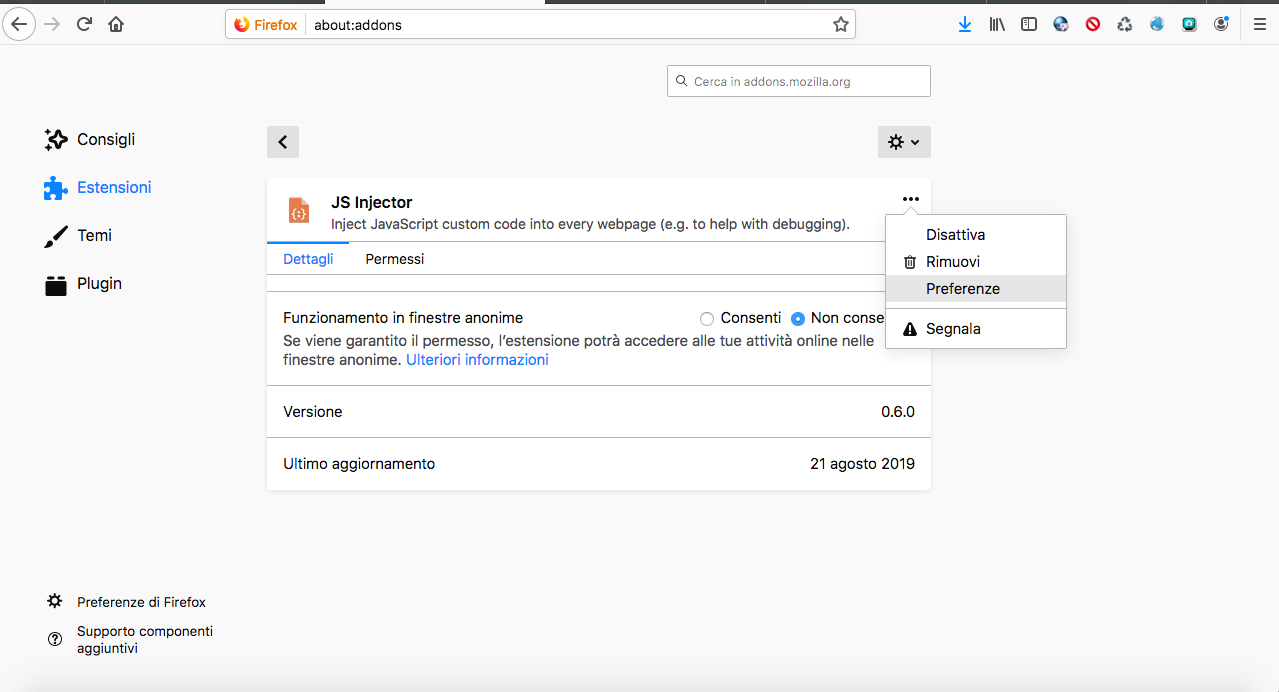Open the Firefox account avatar icon
This screenshot has height=692, width=1279.
[x=1221, y=24]
